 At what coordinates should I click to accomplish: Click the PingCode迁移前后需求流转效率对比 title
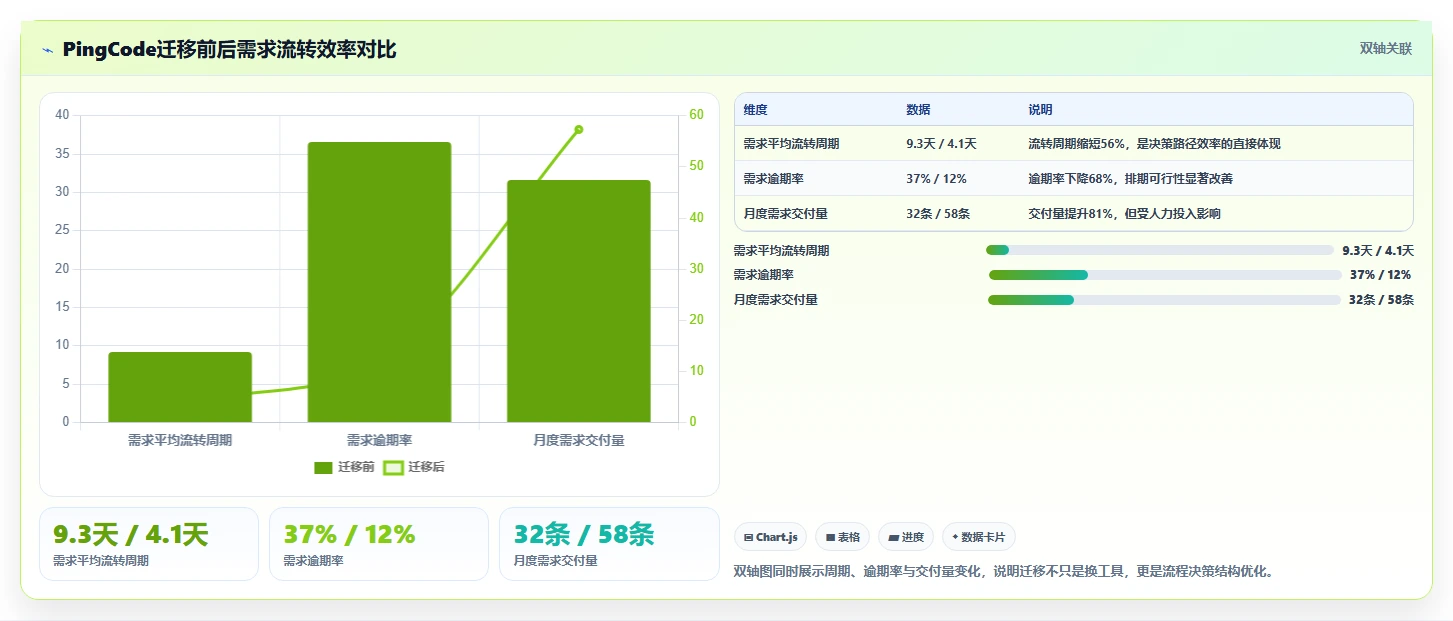tap(229, 50)
